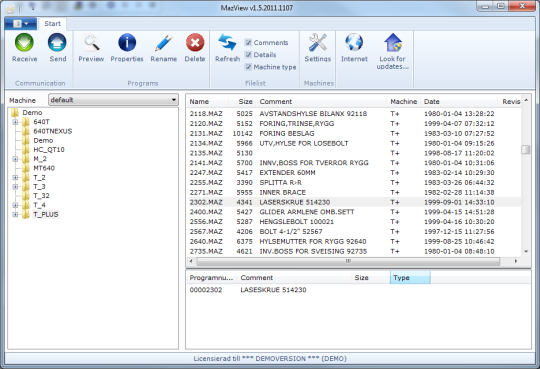Select file 2135.MAZ
Viewport: 540px width, 369px height.
coord(354,153)
